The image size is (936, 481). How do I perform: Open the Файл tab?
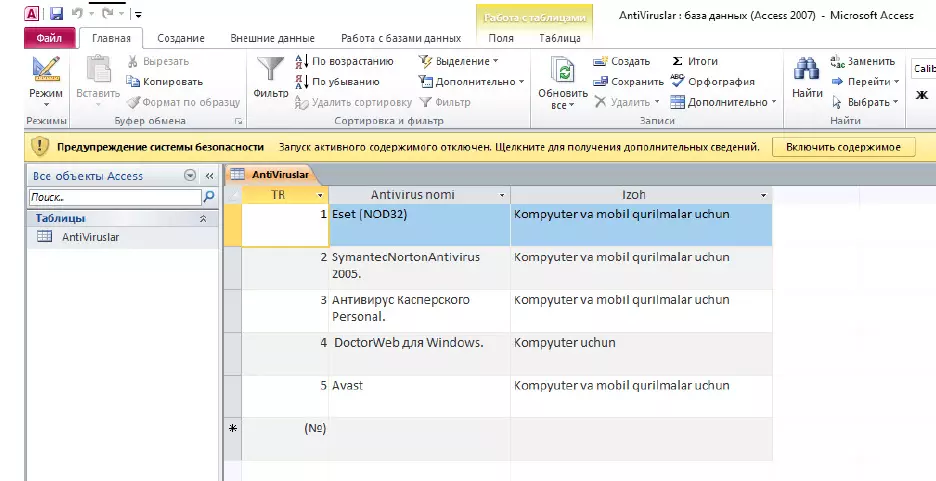point(50,38)
